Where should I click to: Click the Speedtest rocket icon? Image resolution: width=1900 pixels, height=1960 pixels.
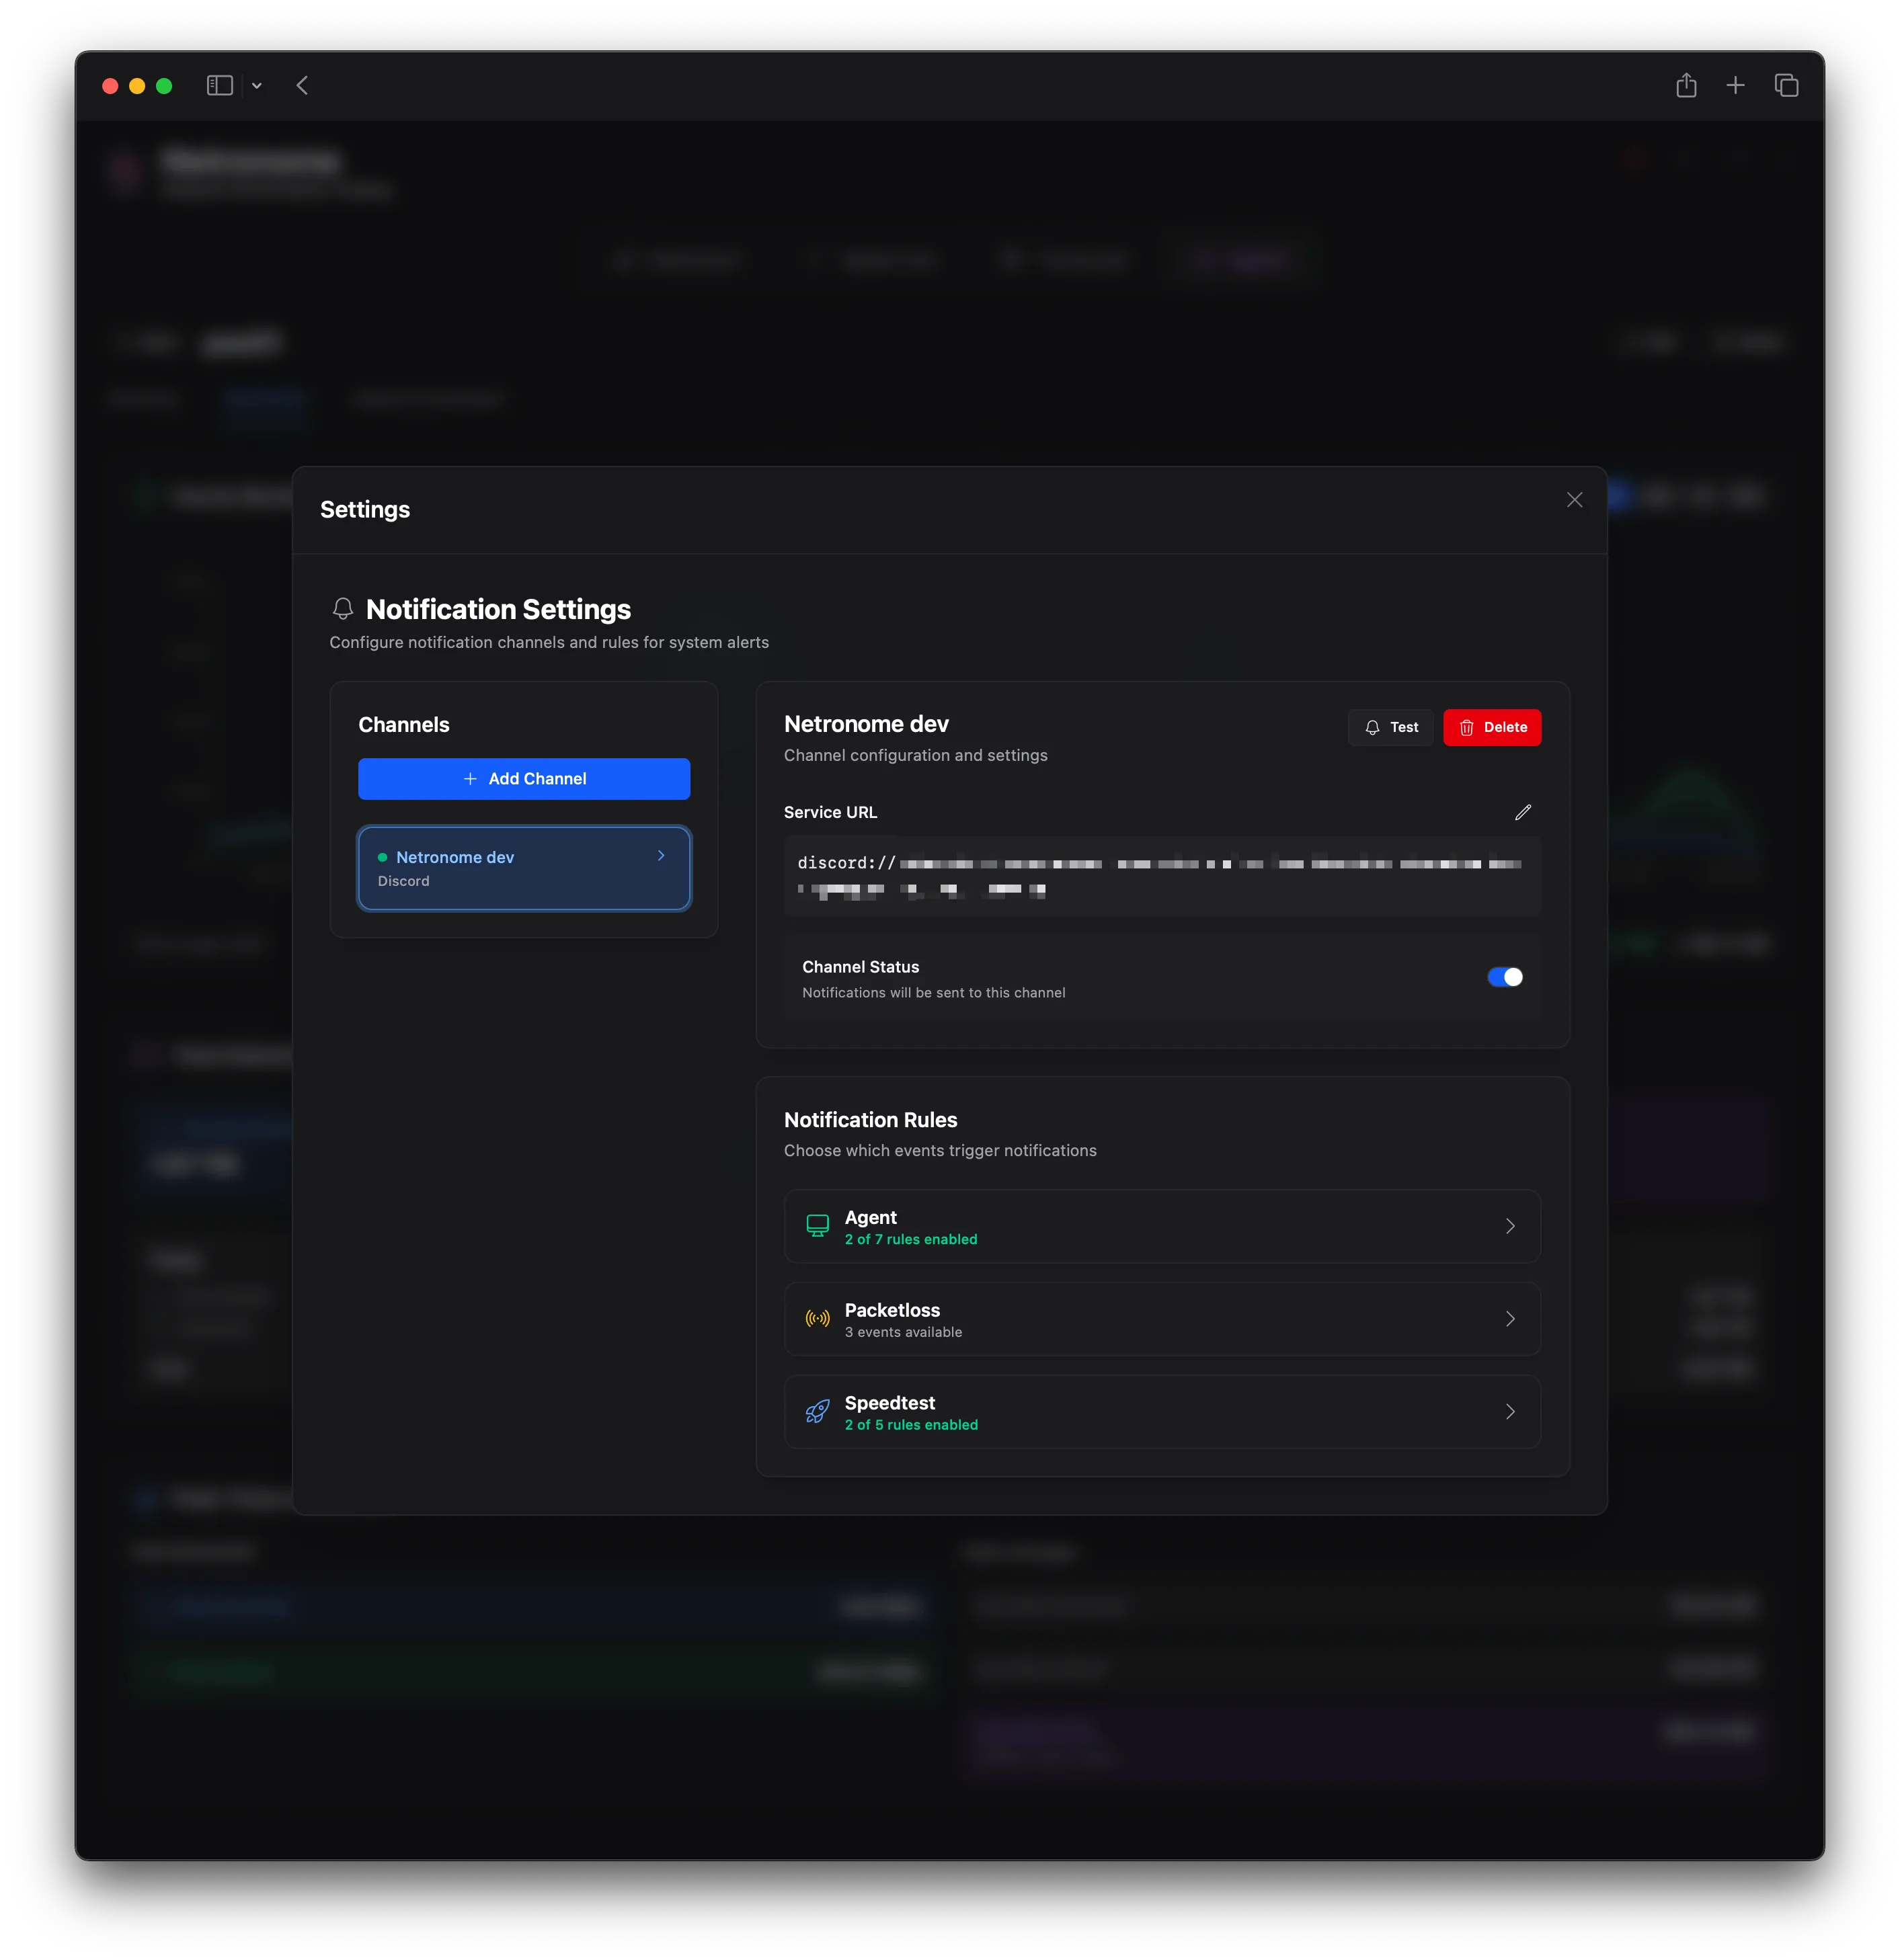coord(817,1412)
